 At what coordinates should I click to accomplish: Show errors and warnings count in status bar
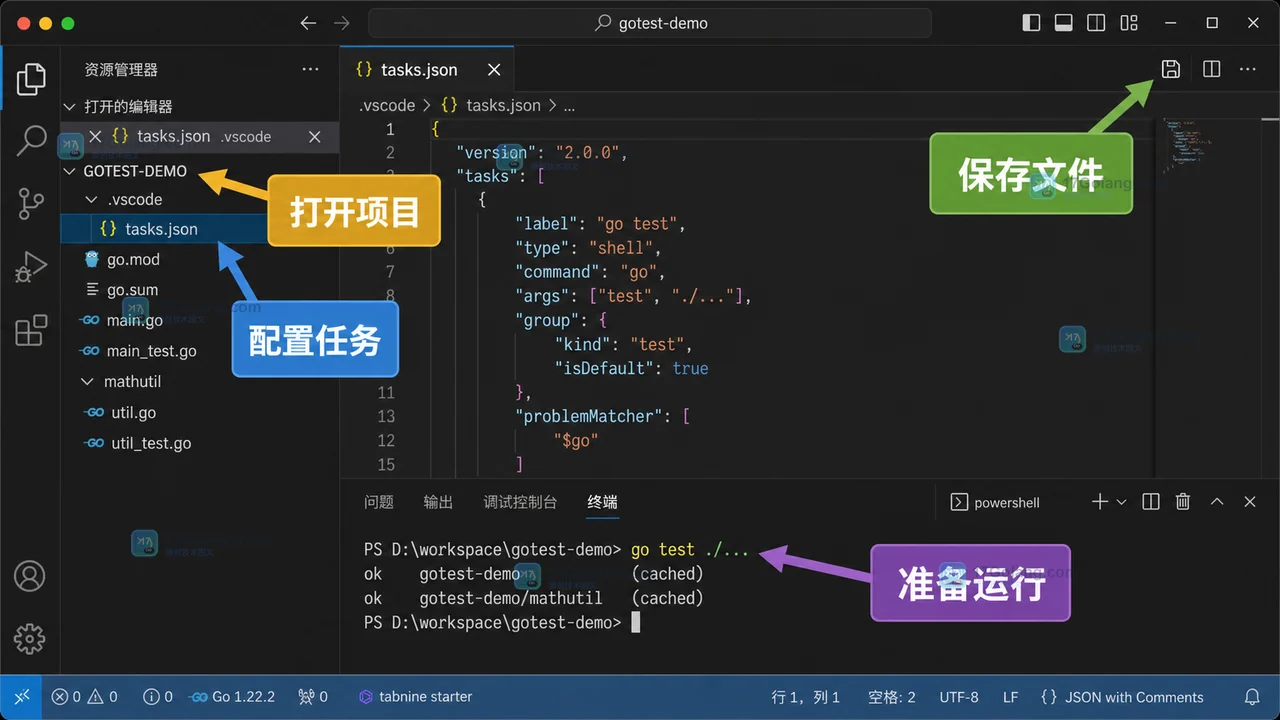click(85, 697)
